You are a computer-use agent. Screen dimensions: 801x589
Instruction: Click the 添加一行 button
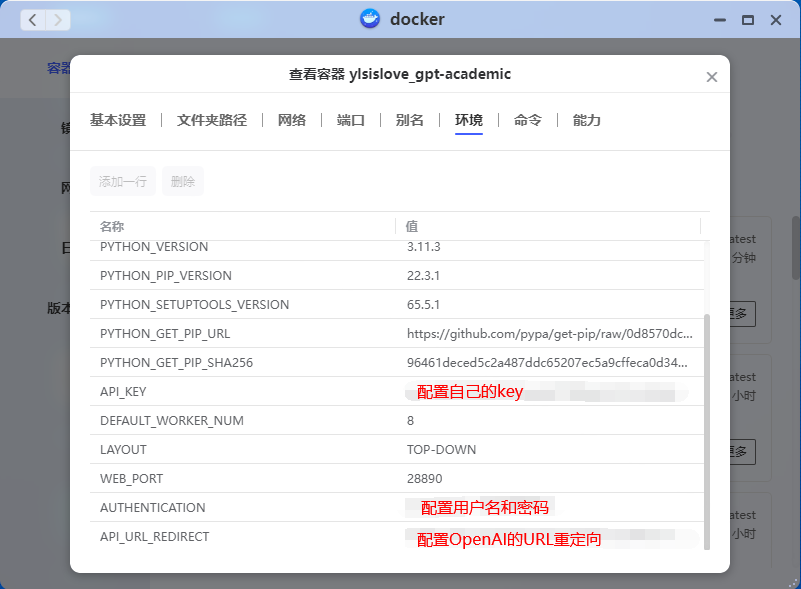coord(123,181)
